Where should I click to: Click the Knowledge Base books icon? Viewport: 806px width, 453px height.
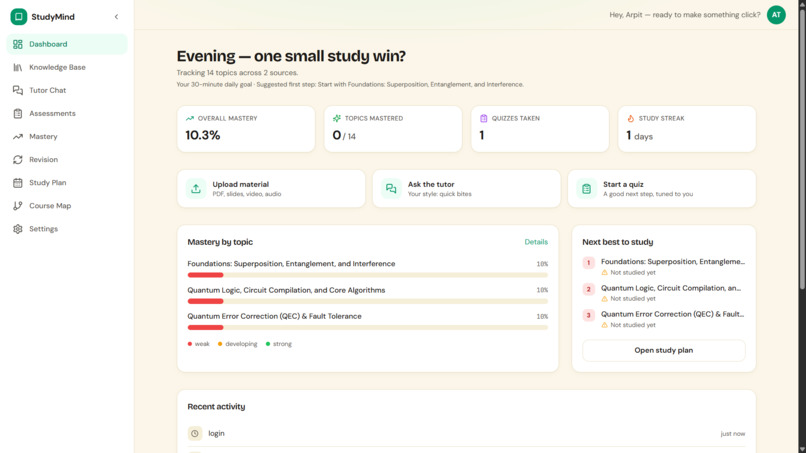[18, 67]
